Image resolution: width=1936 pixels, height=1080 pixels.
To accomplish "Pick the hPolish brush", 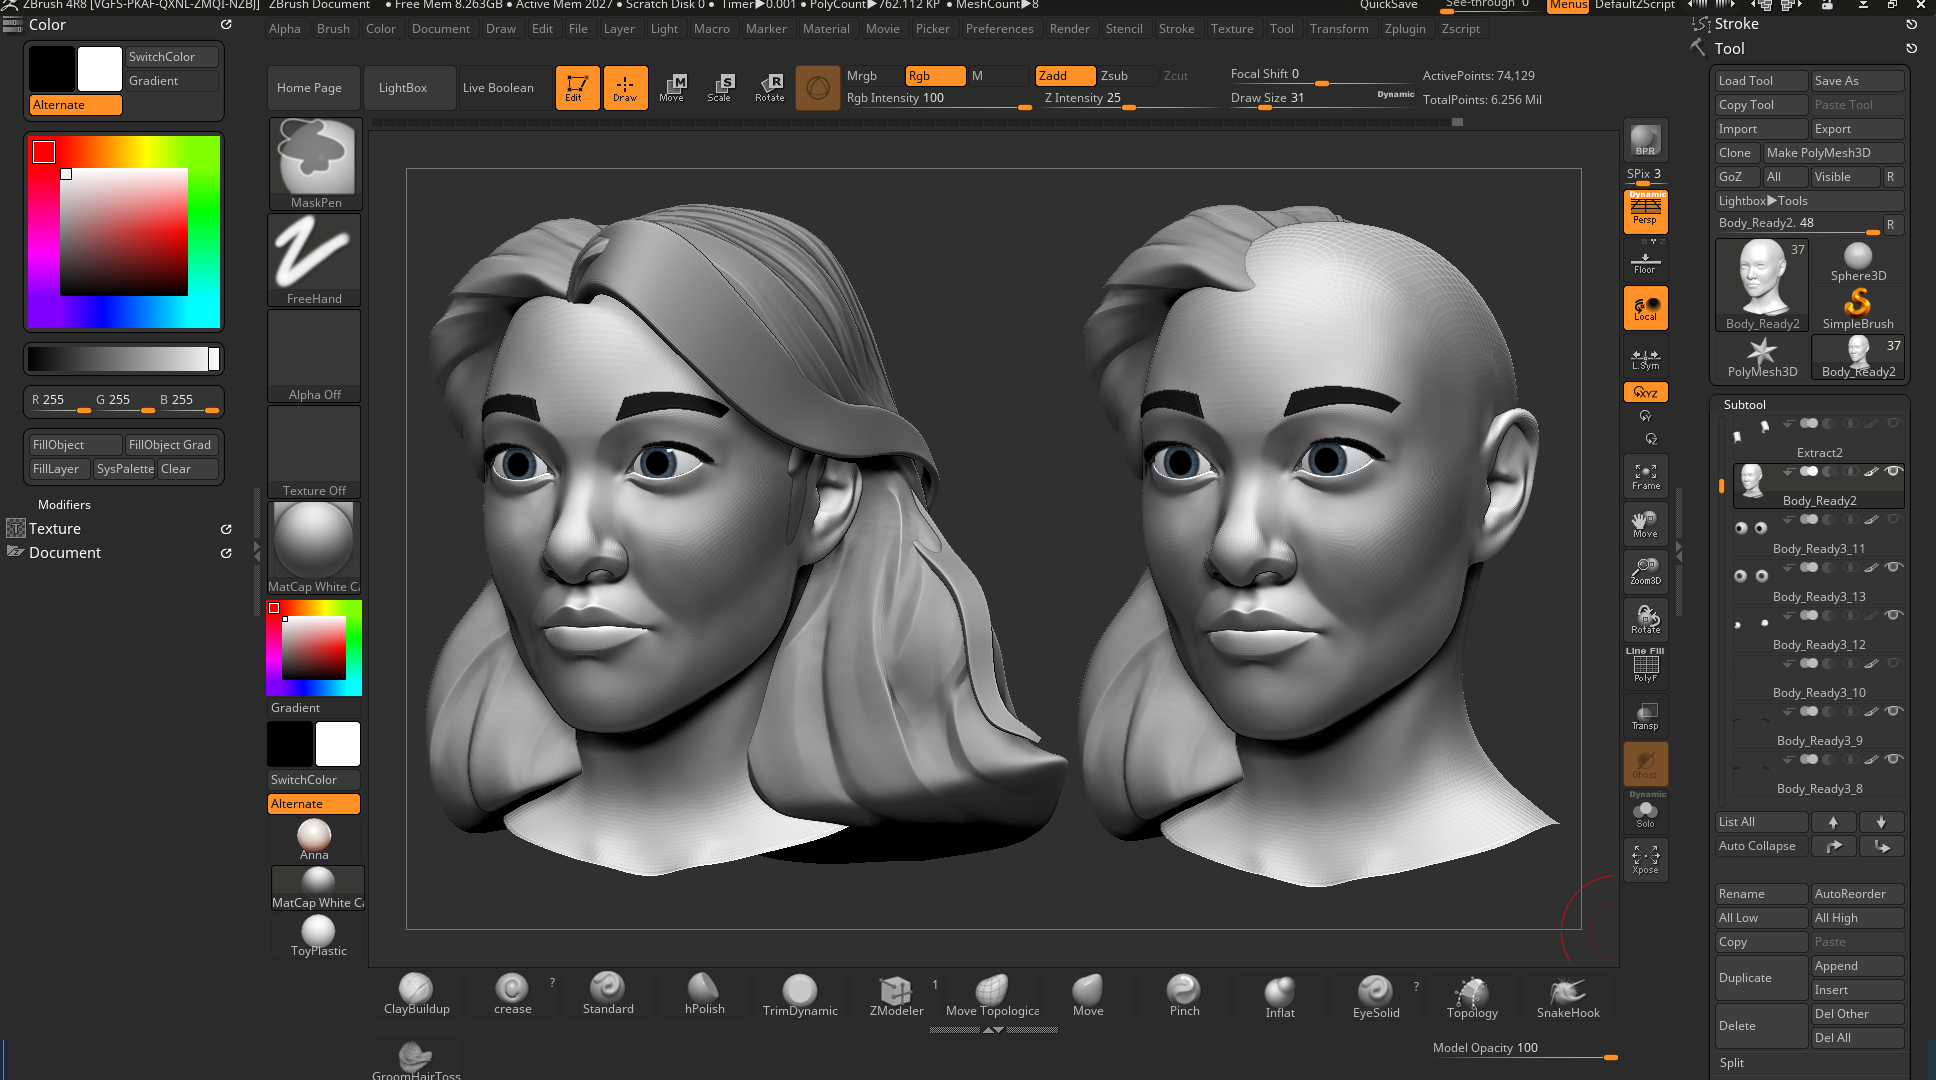I will click(704, 994).
